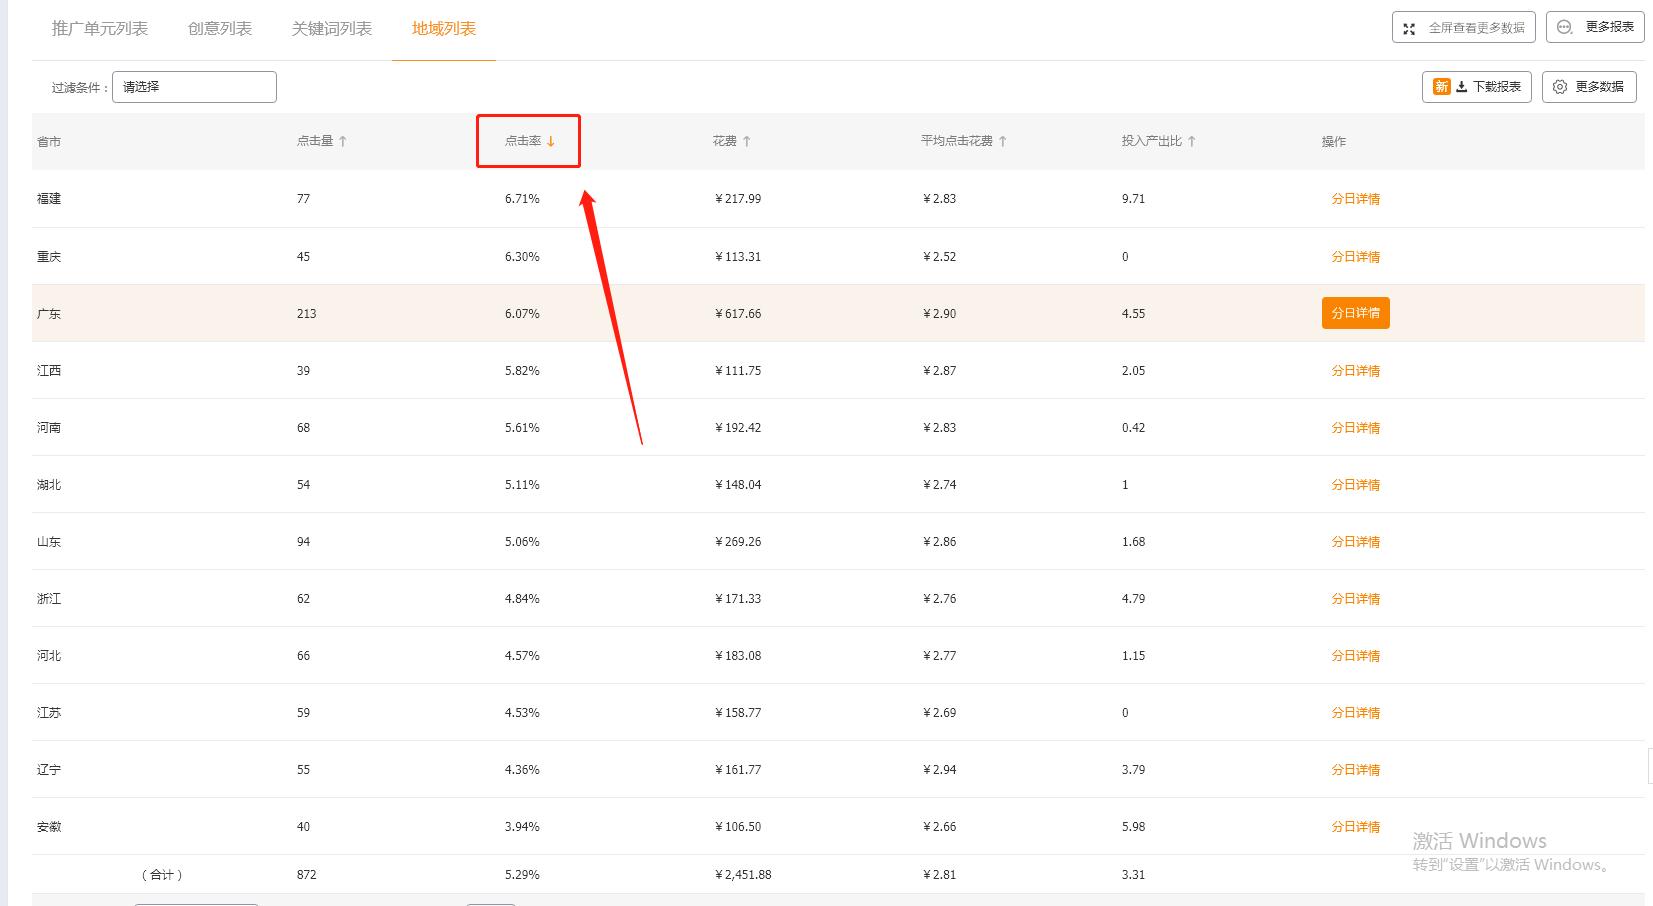Open 分日详情 for 安徽 row
Screen dimensions: 1653x906
[1355, 827]
